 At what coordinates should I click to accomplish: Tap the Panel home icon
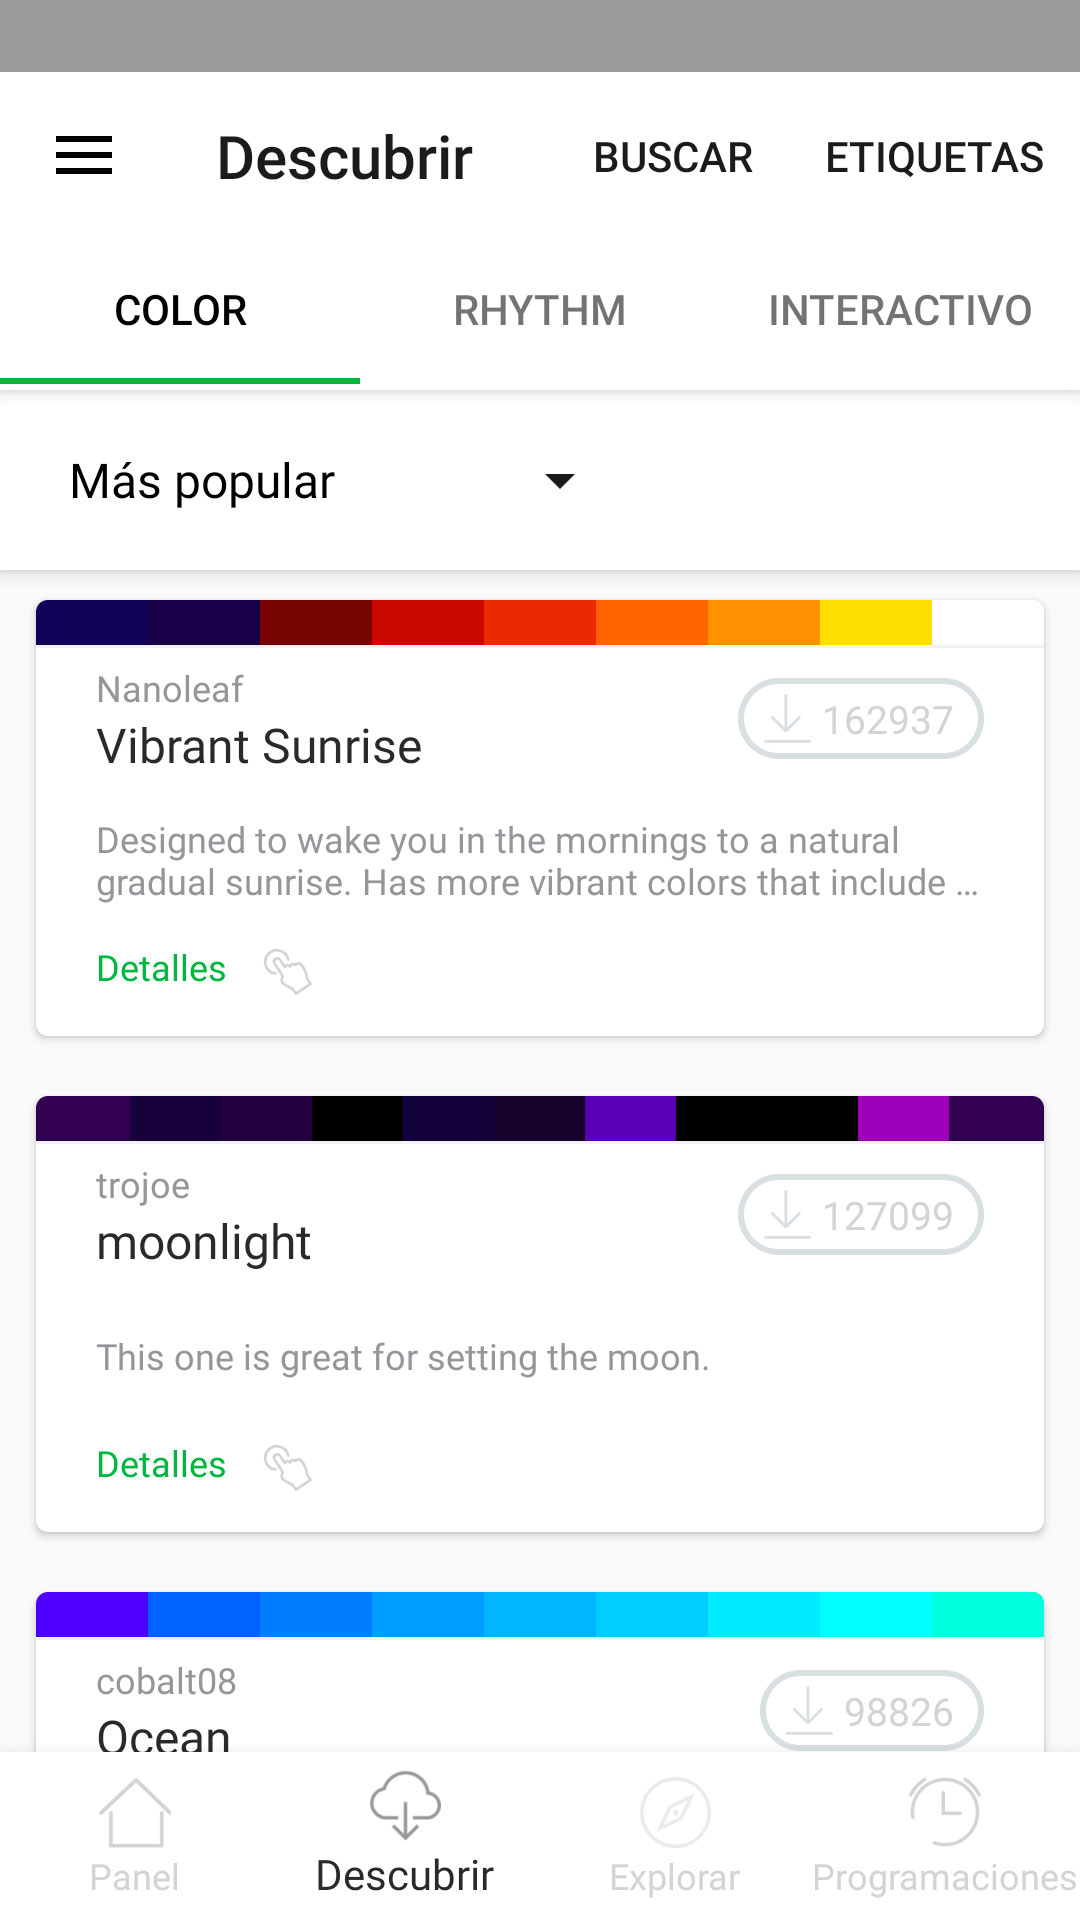134,1812
